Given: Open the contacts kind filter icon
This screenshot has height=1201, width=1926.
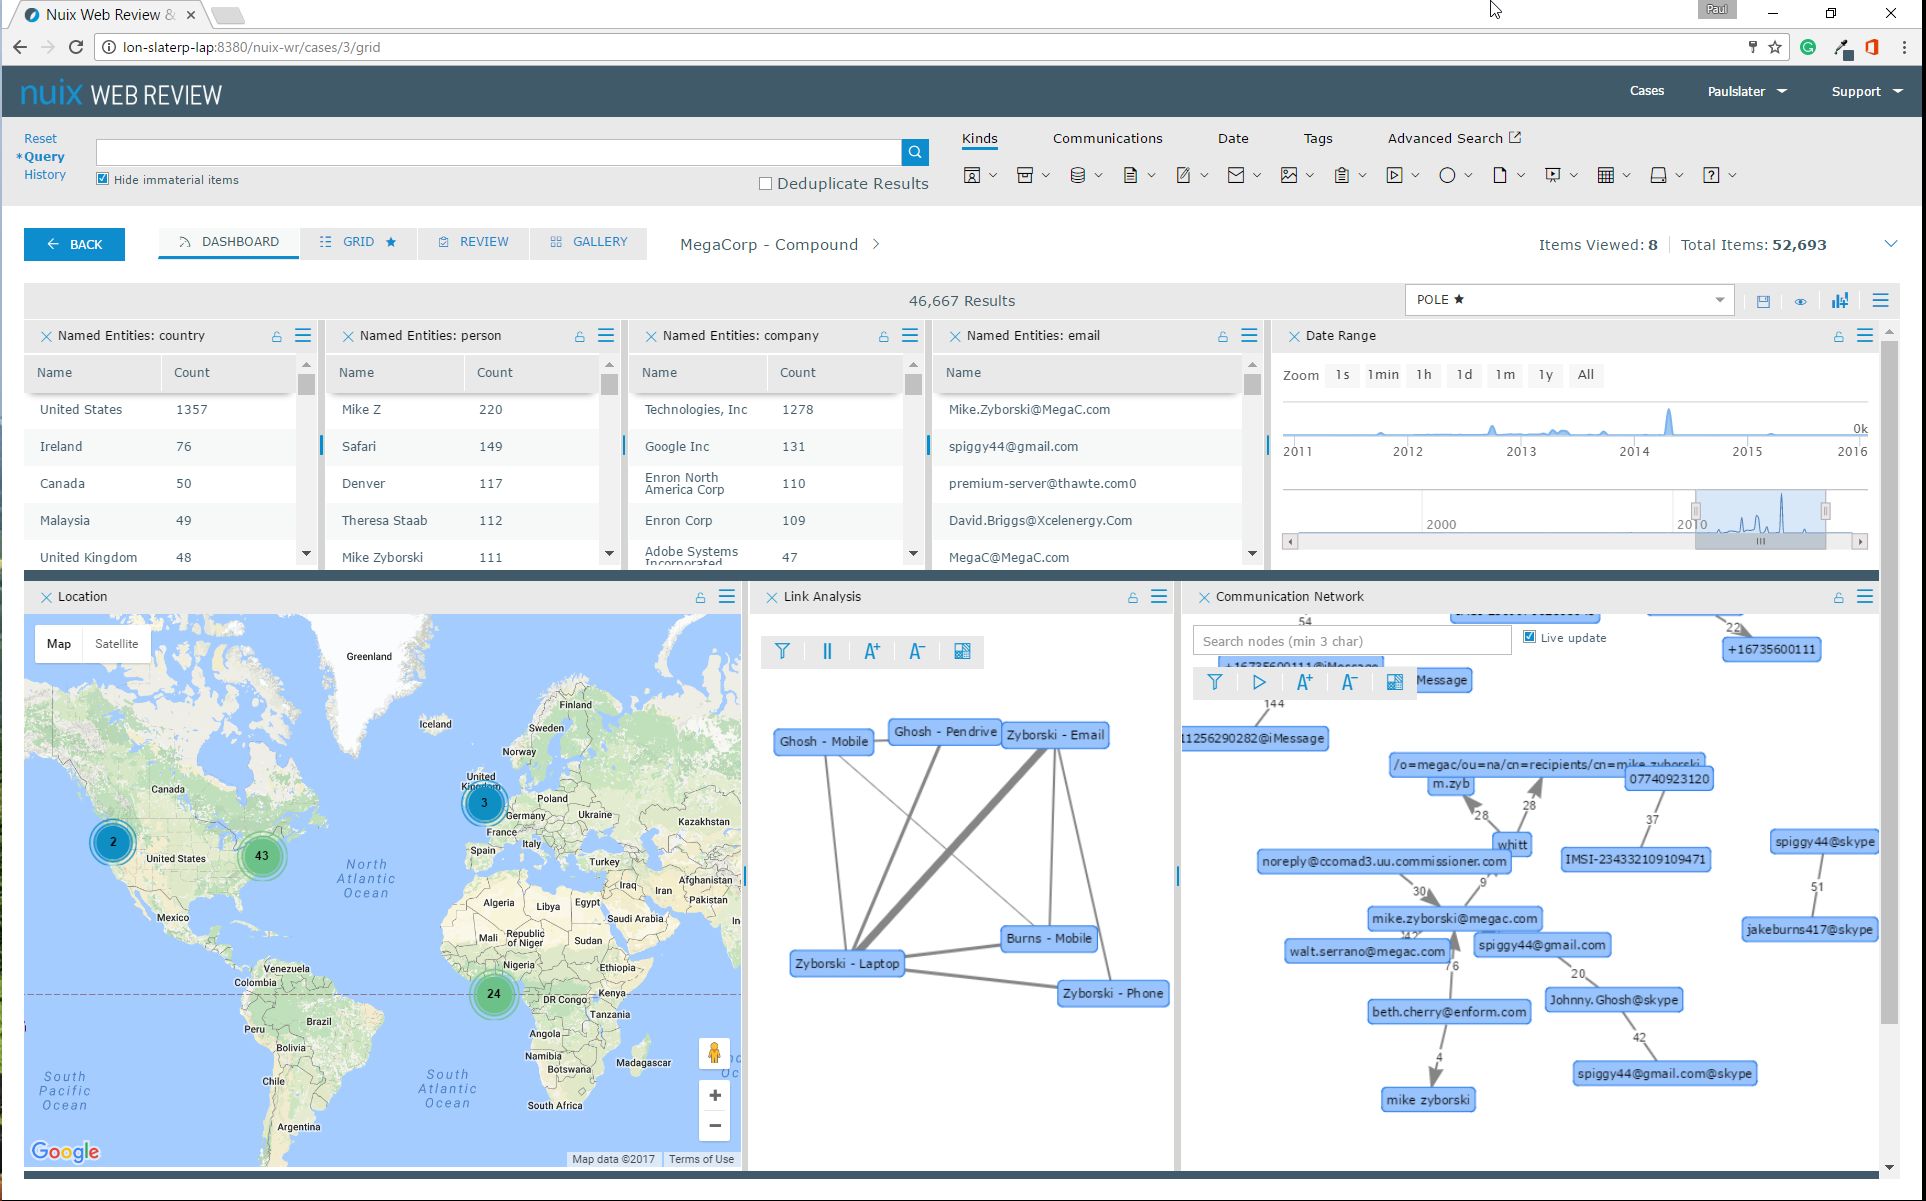Looking at the screenshot, I should (x=971, y=175).
